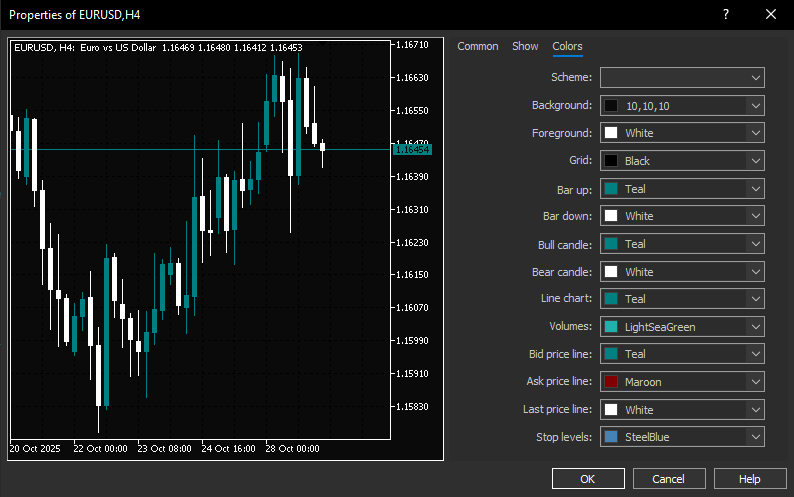Click the Cancel button

(668, 479)
